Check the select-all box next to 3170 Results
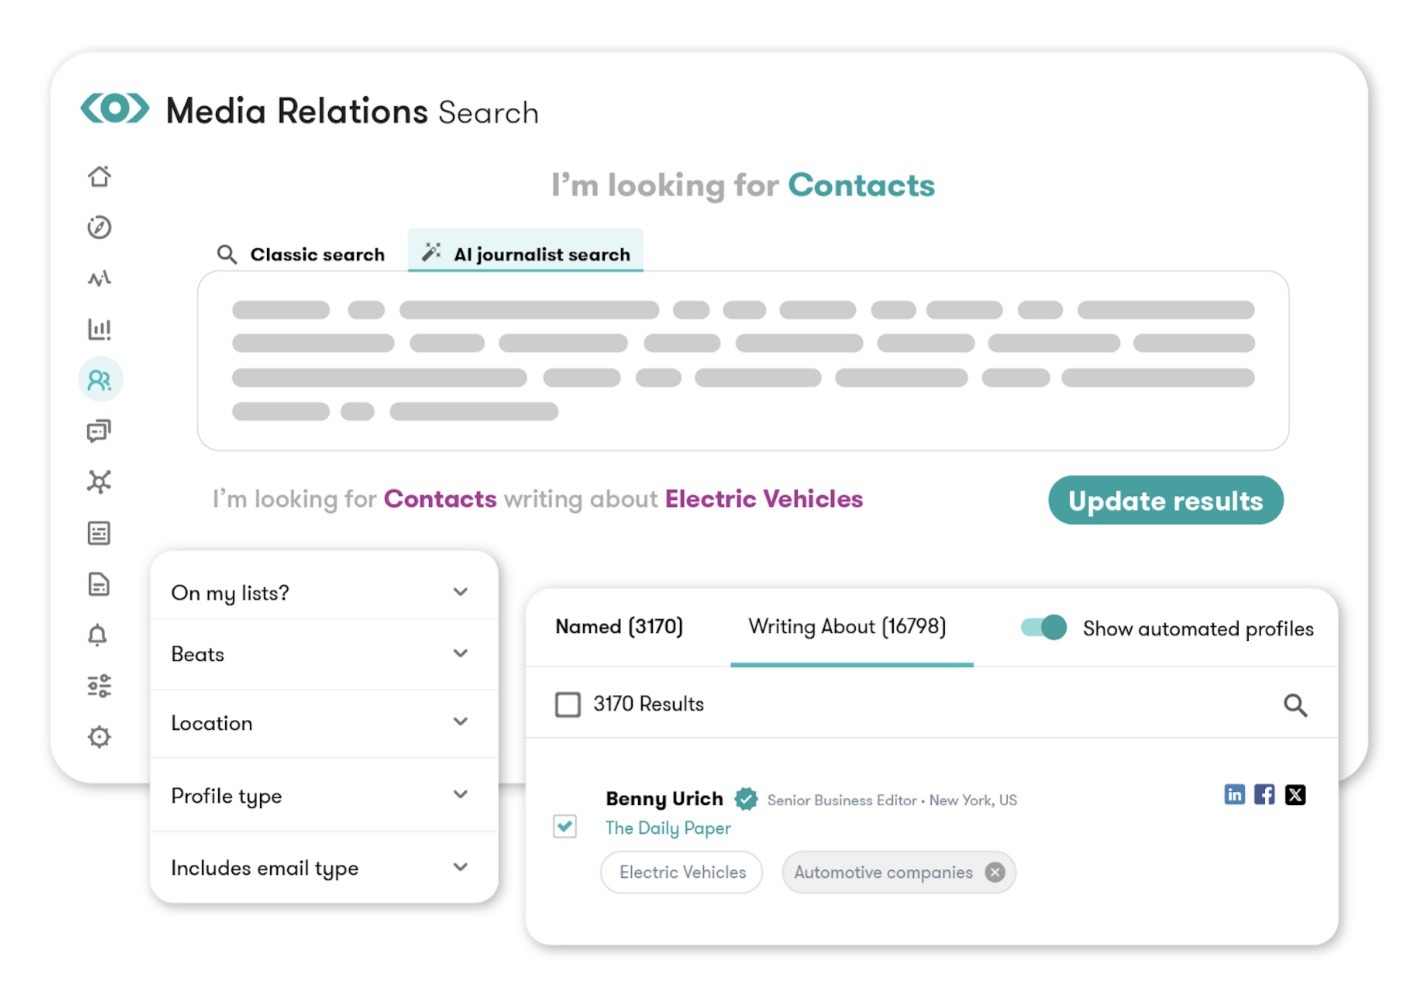 [567, 704]
